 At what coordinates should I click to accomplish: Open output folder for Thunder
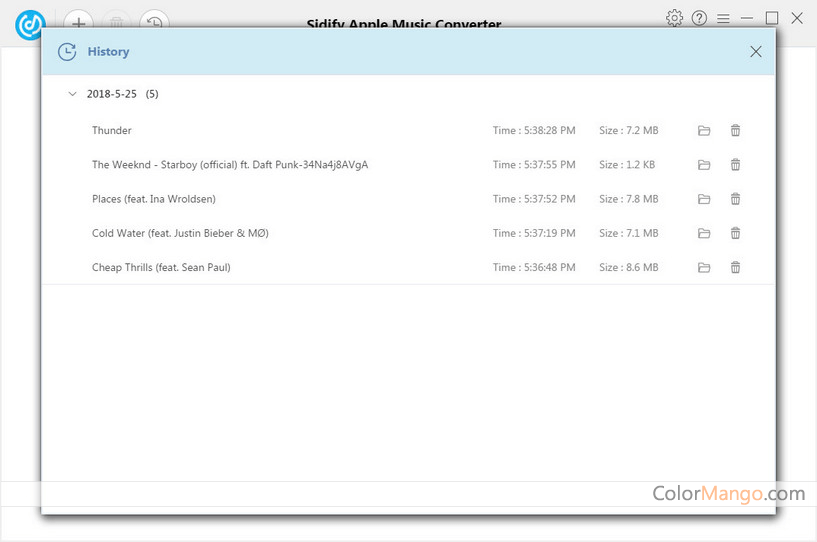coord(704,131)
